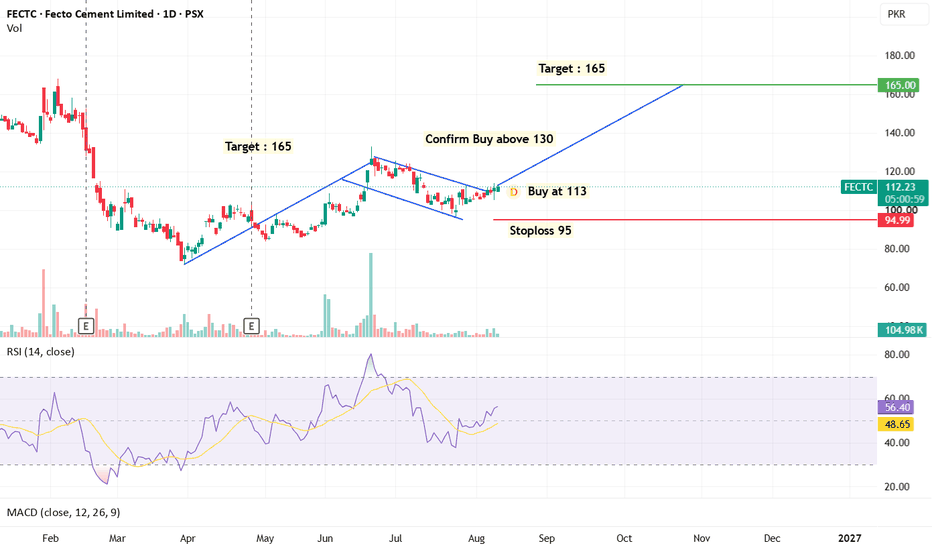
Task: Select the green 165.00 target price label
Action: pyautogui.click(x=899, y=85)
